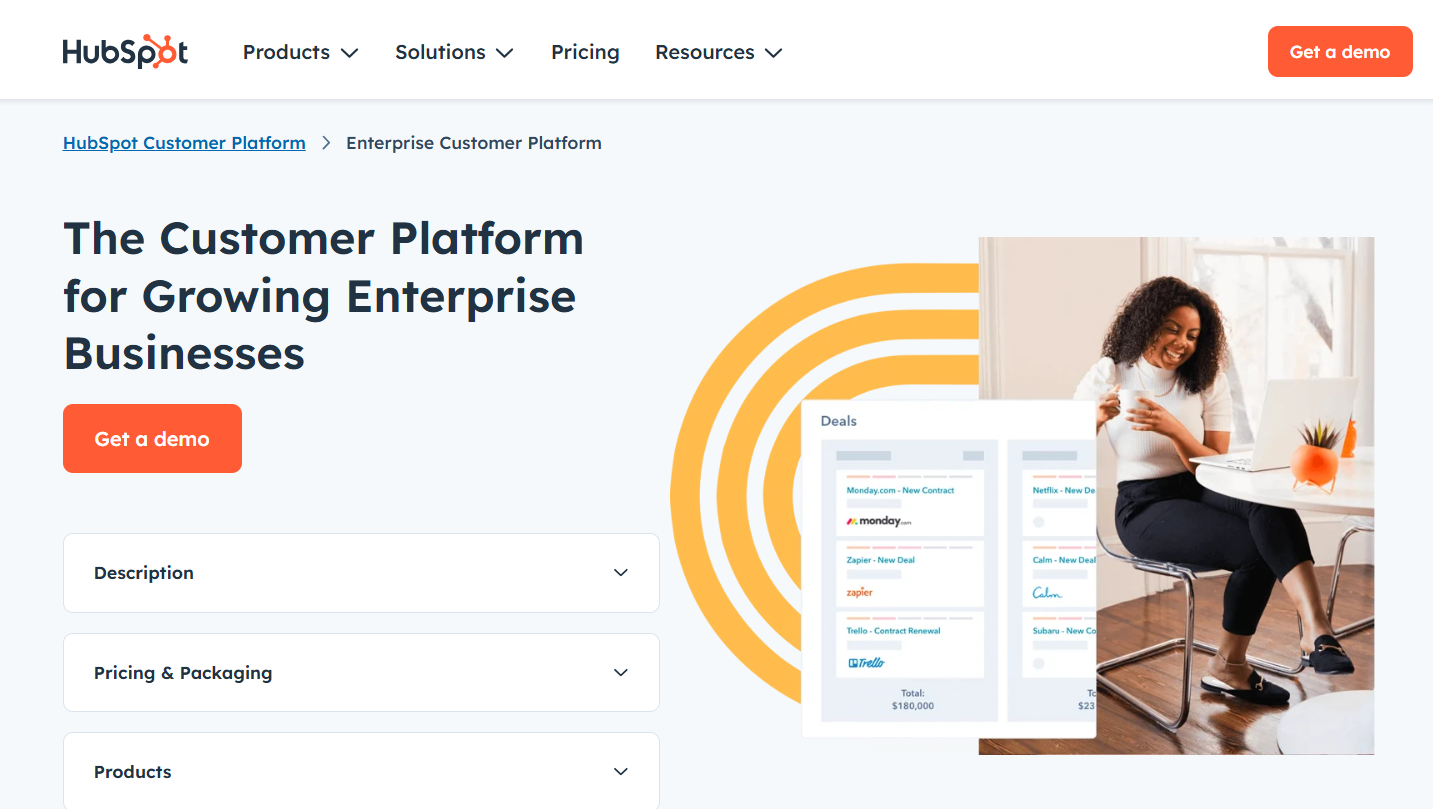
Task: Click the Calm logo in the deal card
Action: [x=1047, y=592]
